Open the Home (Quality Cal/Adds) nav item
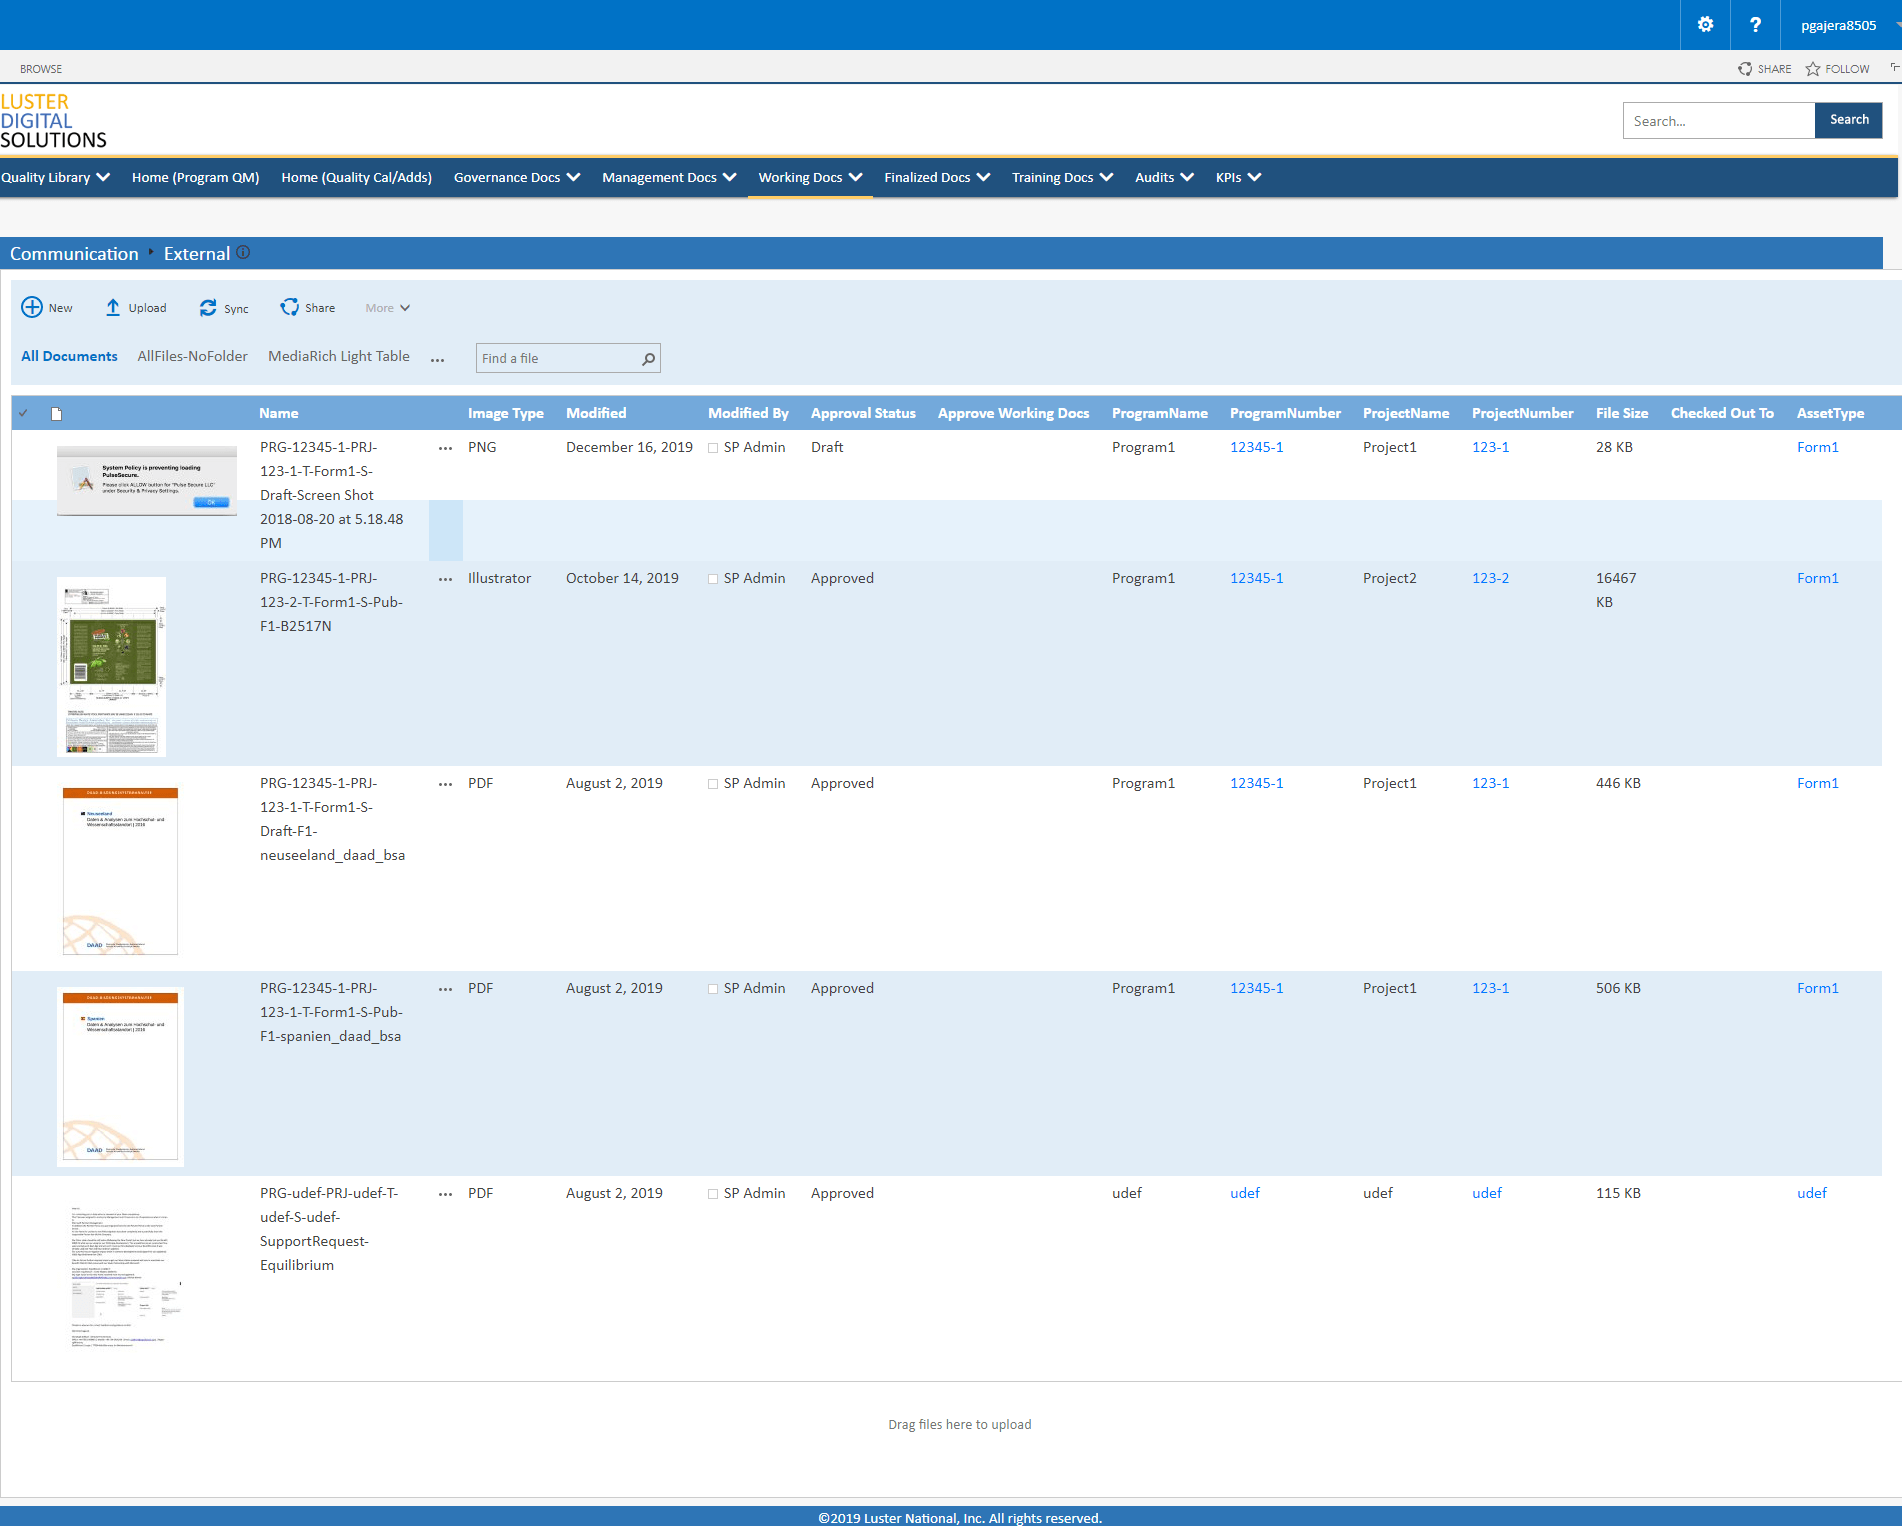Image resolution: width=1902 pixels, height=1526 pixels. pyautogui.click(x=357, y=177)
